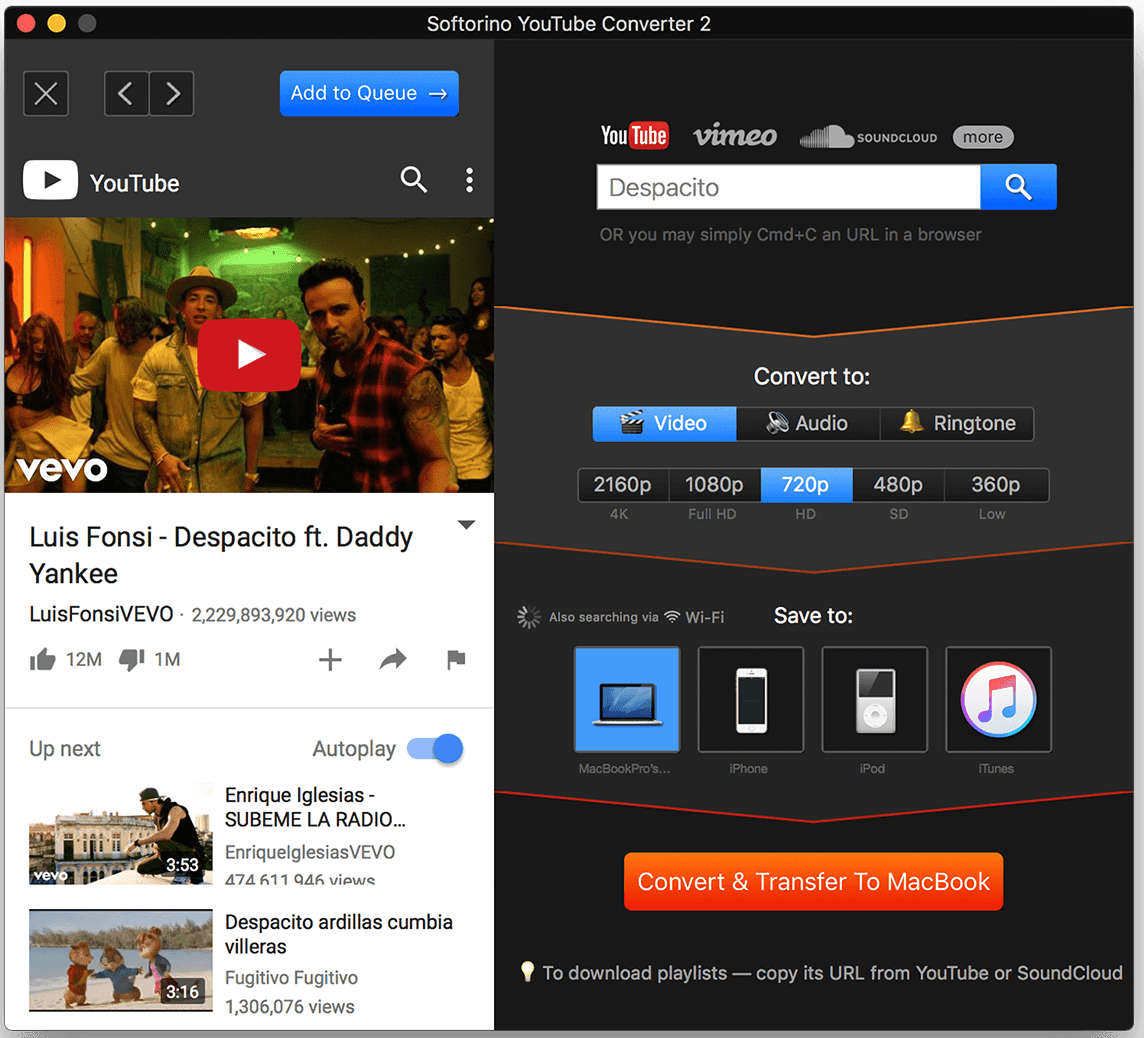Select Ringtone as the conversion format
1144x1038 pixels.
pos(956,423)
